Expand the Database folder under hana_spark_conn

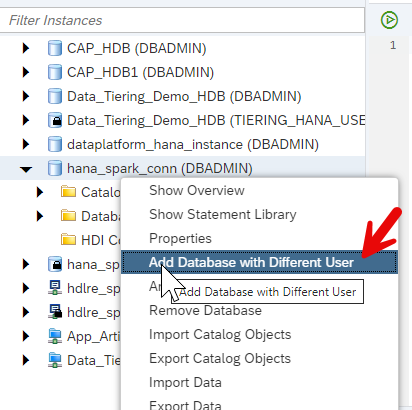coord(40,216)
